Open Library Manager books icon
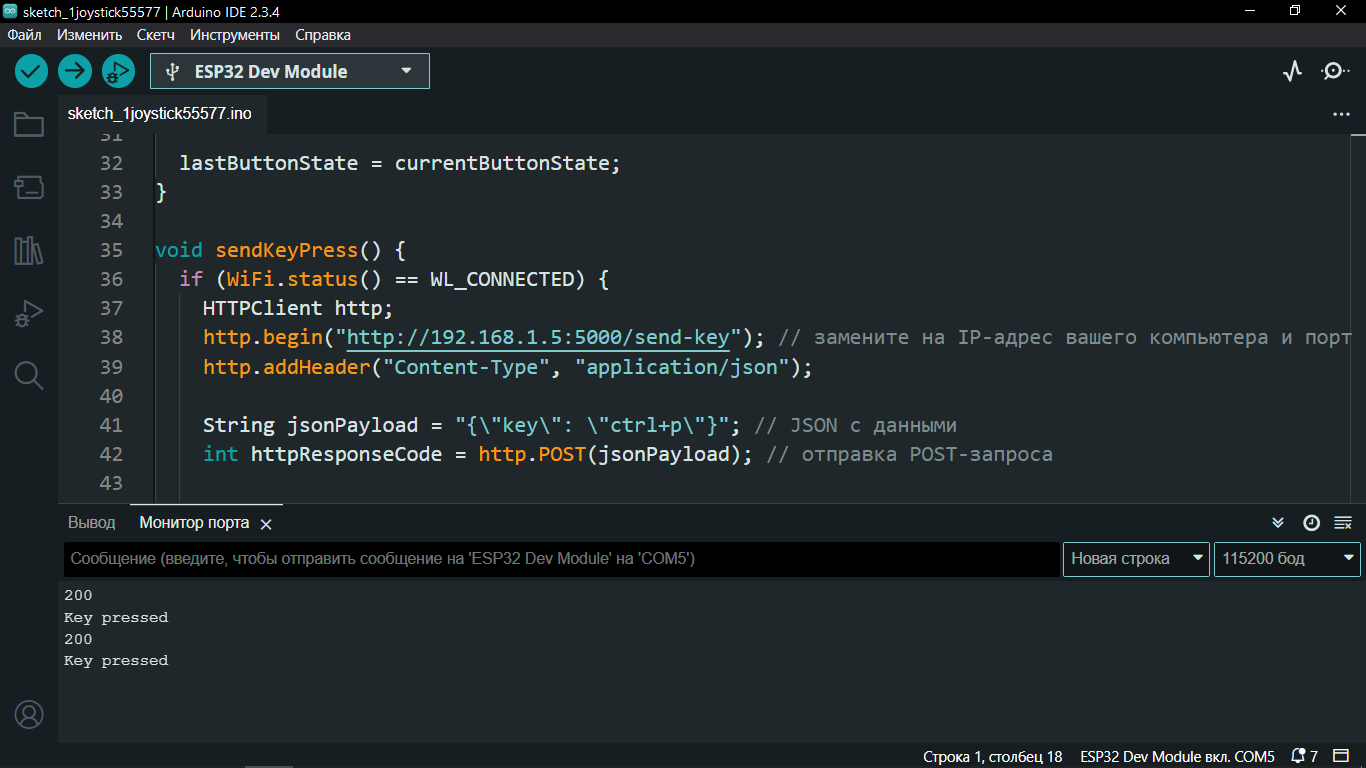This screenshot has height=768, width=1366. tap(29, 250)
